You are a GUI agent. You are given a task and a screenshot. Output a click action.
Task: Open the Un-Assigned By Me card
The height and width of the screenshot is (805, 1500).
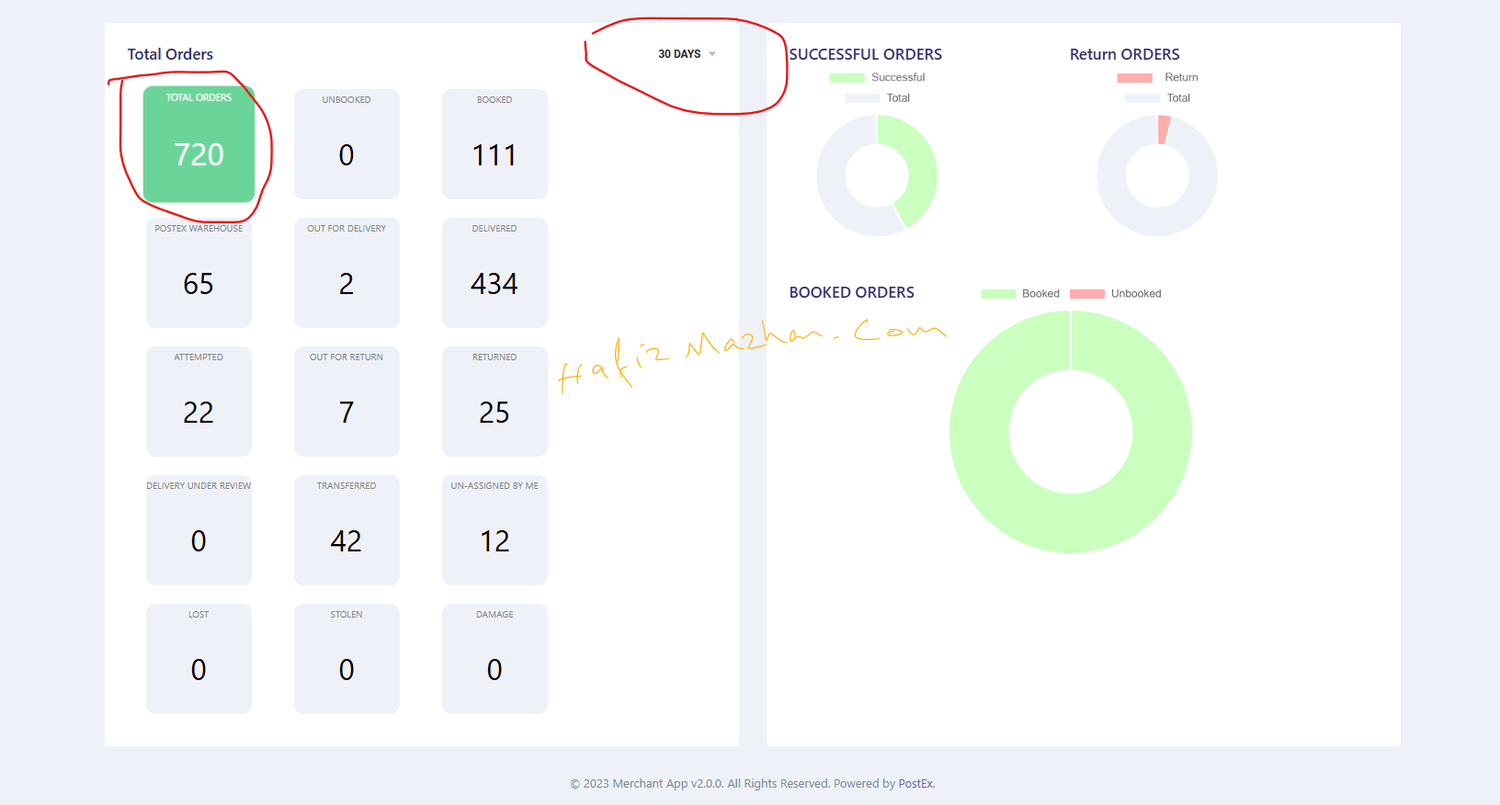tap(494, 530)
